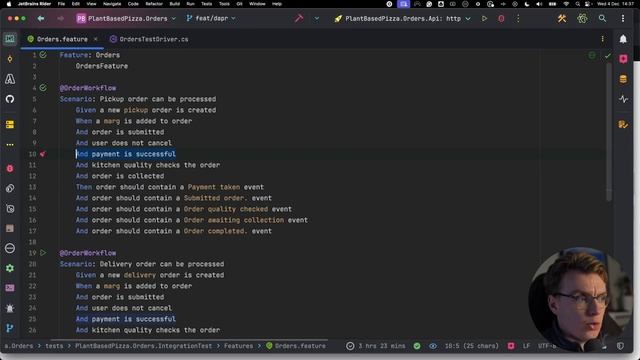Open the Git menu
The height and width of the screenshot is (360, 640).
[240, 4]
